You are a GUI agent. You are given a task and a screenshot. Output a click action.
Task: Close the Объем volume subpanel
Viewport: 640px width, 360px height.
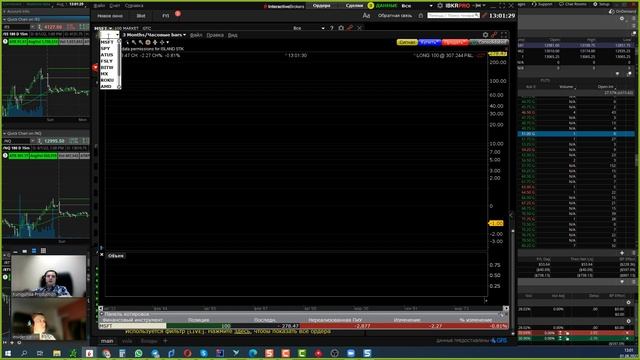click(102, 255)
